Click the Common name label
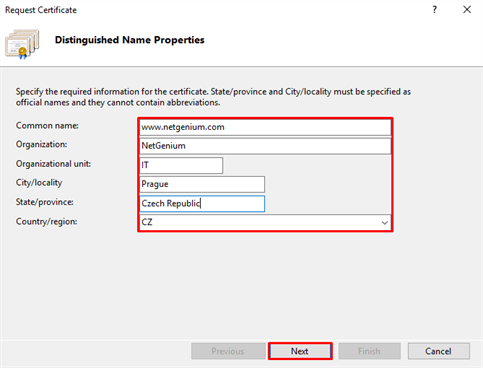This screenshot has height=368, width=483. coord(47,126)
